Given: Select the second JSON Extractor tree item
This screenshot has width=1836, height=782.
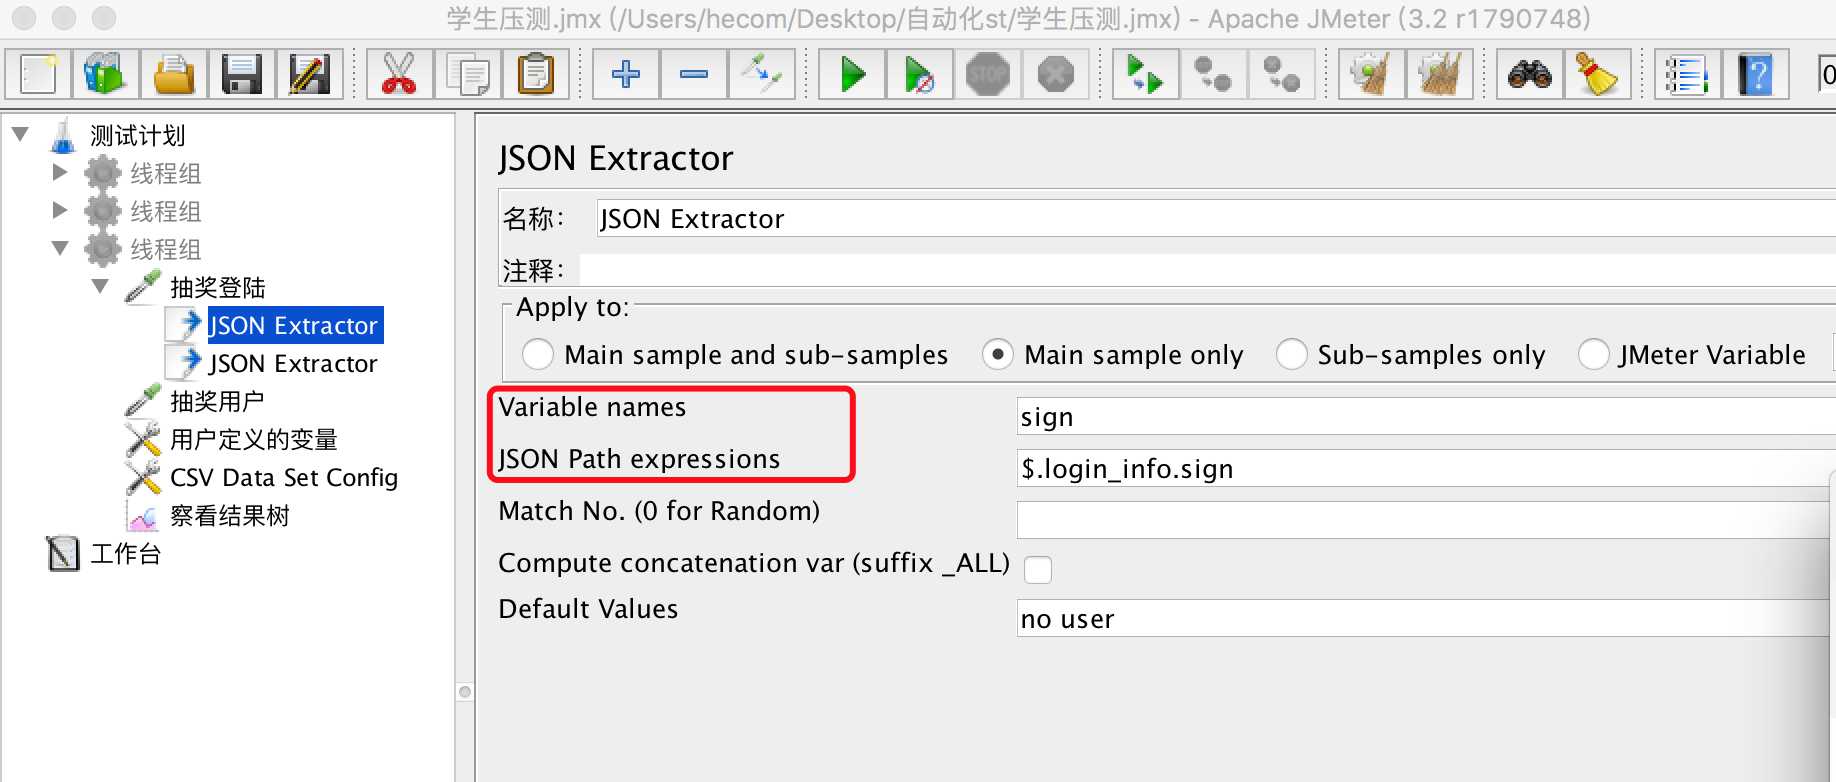Looking at the screenshot, I should click(292, 363).
